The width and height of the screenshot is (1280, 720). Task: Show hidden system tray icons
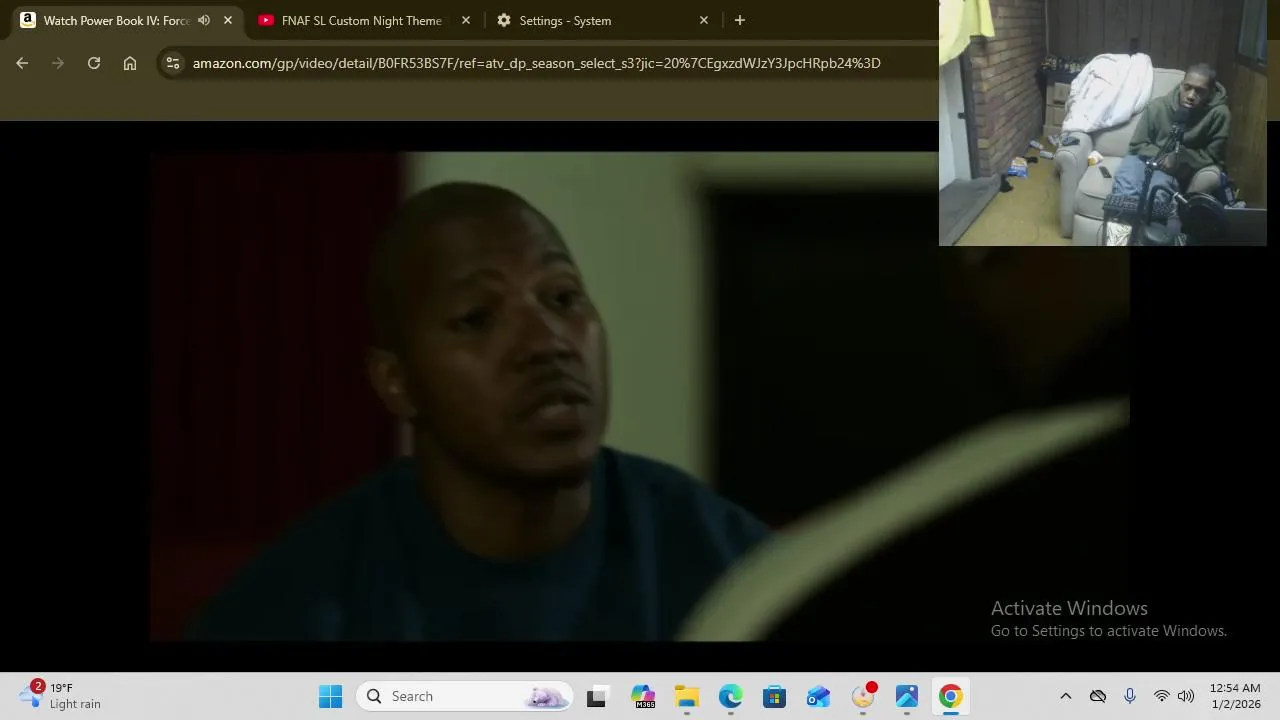pos(1066,696)
